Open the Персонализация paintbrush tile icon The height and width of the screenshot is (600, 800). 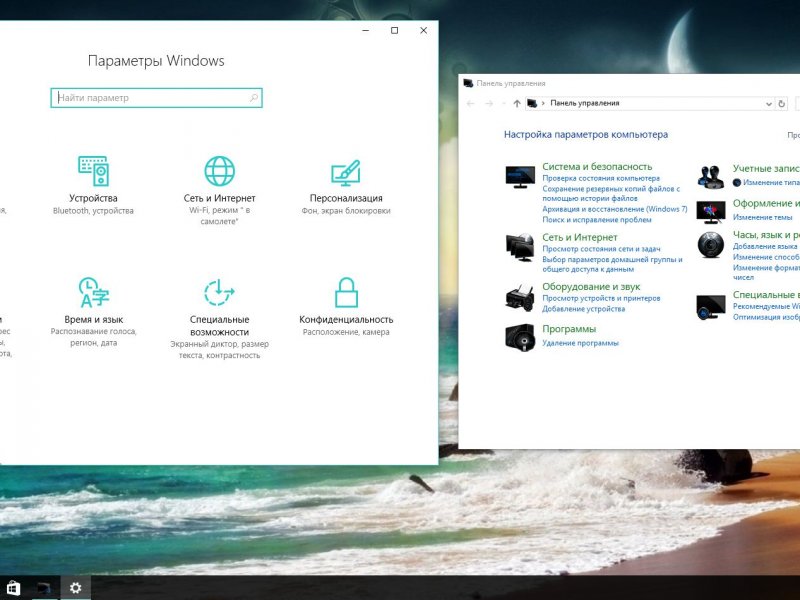pos(346,172)
